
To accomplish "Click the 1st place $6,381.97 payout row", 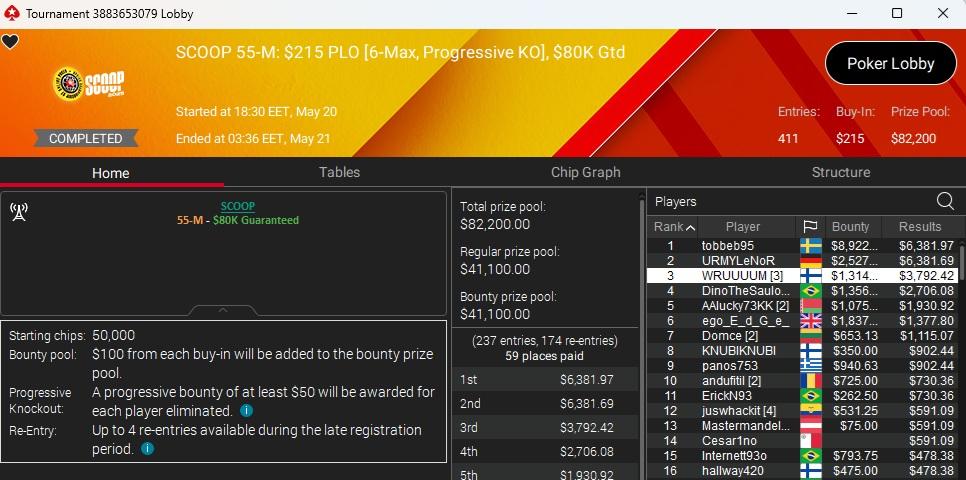I will pos(545,380).
